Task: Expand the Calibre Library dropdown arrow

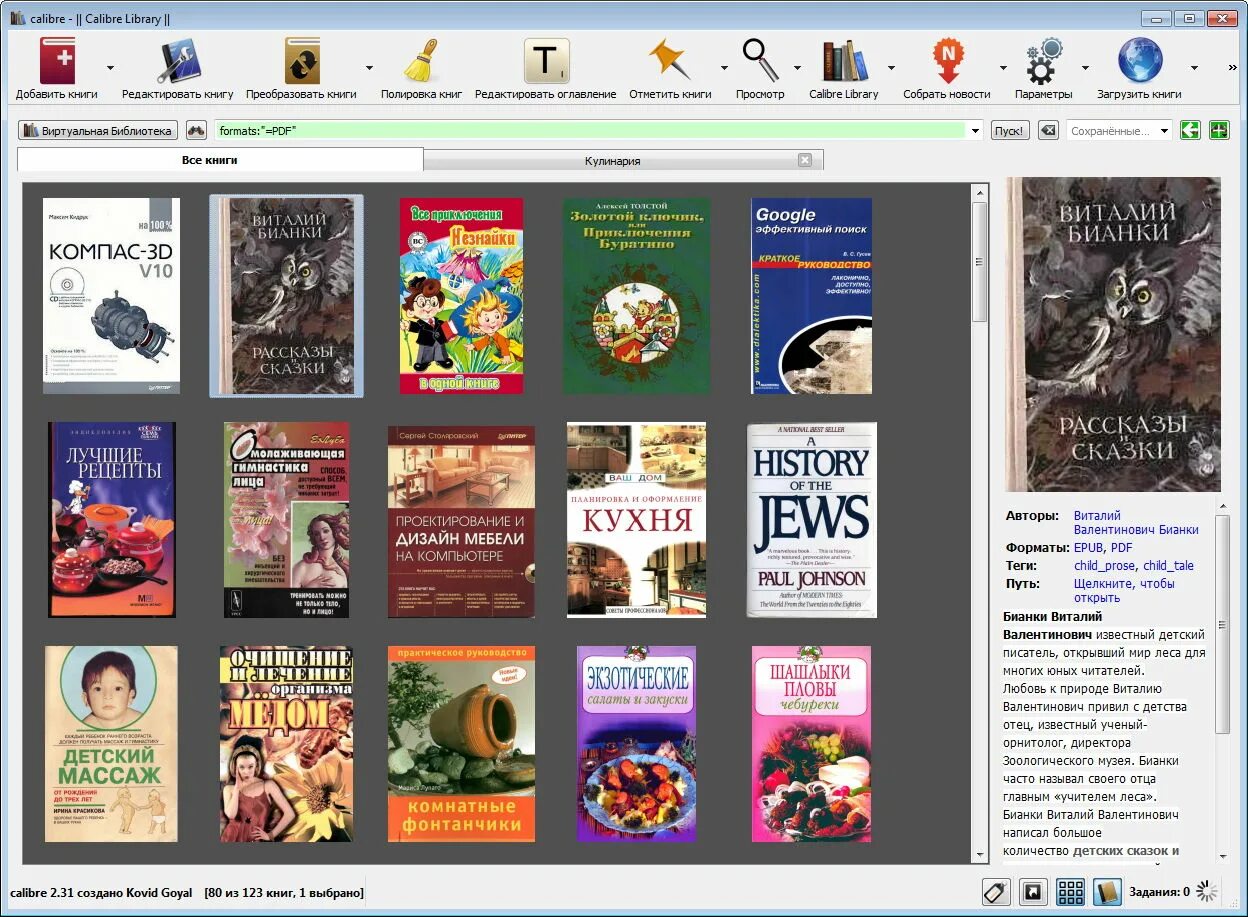Action: pyautogui.click(x=891, y=68)
